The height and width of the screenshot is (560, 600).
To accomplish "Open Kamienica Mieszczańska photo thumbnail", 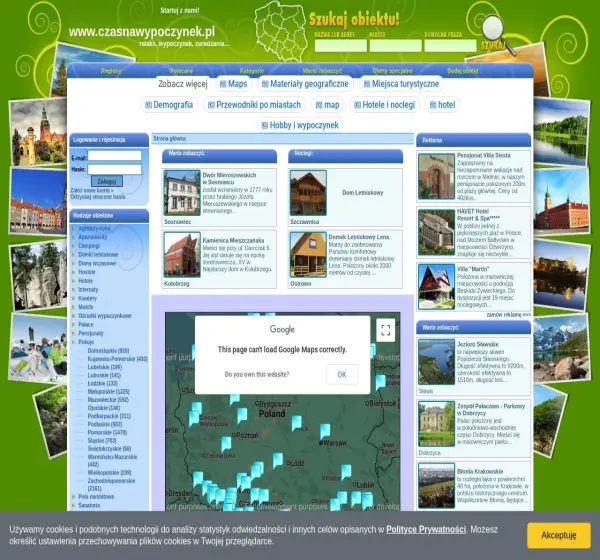I will point(182,255).
